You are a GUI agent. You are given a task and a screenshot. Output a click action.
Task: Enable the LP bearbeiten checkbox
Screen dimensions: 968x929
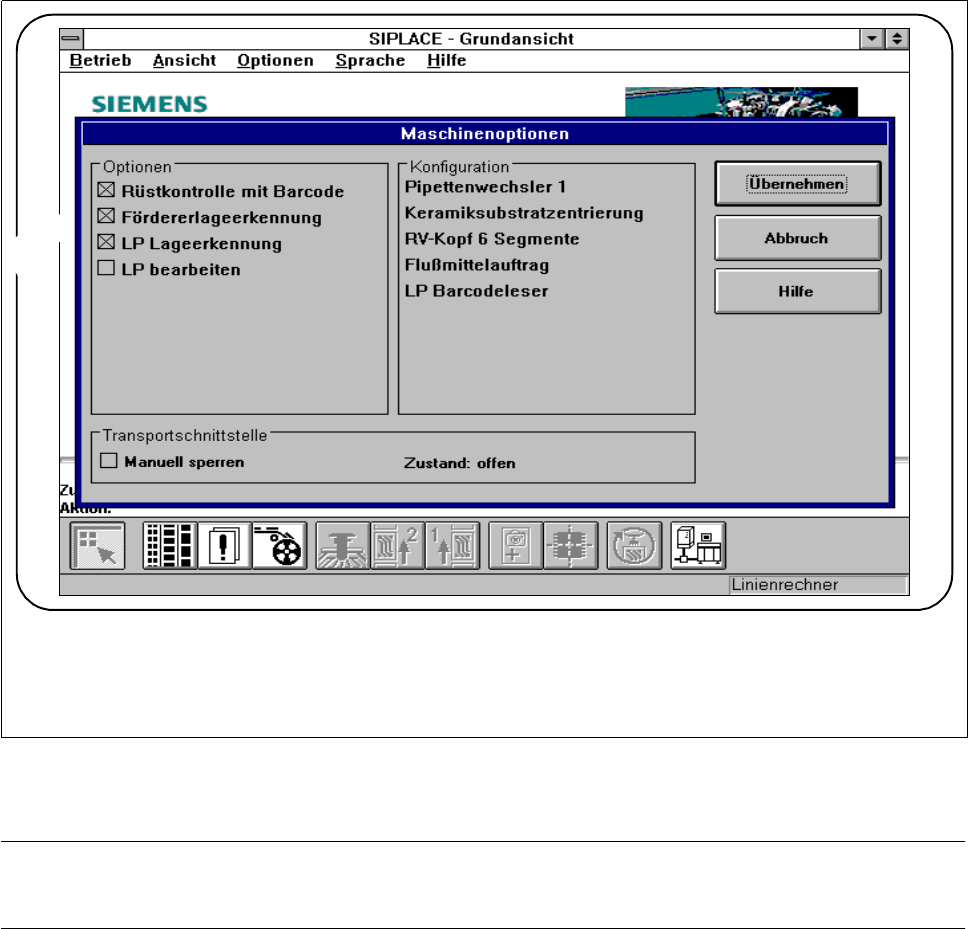[x=106, y=268]
